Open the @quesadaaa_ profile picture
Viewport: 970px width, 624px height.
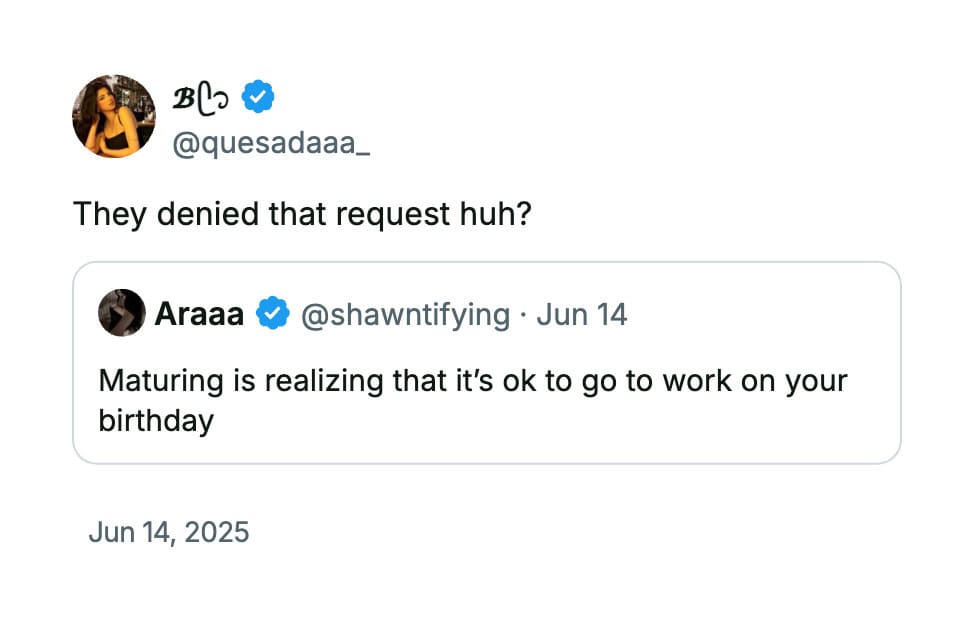coord(114,116)
